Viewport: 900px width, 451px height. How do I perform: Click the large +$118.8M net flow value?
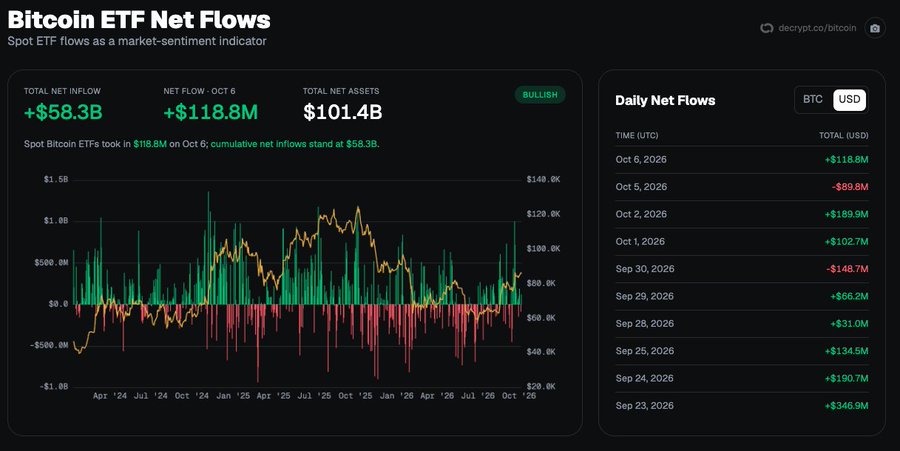click(x=211, y=112)
